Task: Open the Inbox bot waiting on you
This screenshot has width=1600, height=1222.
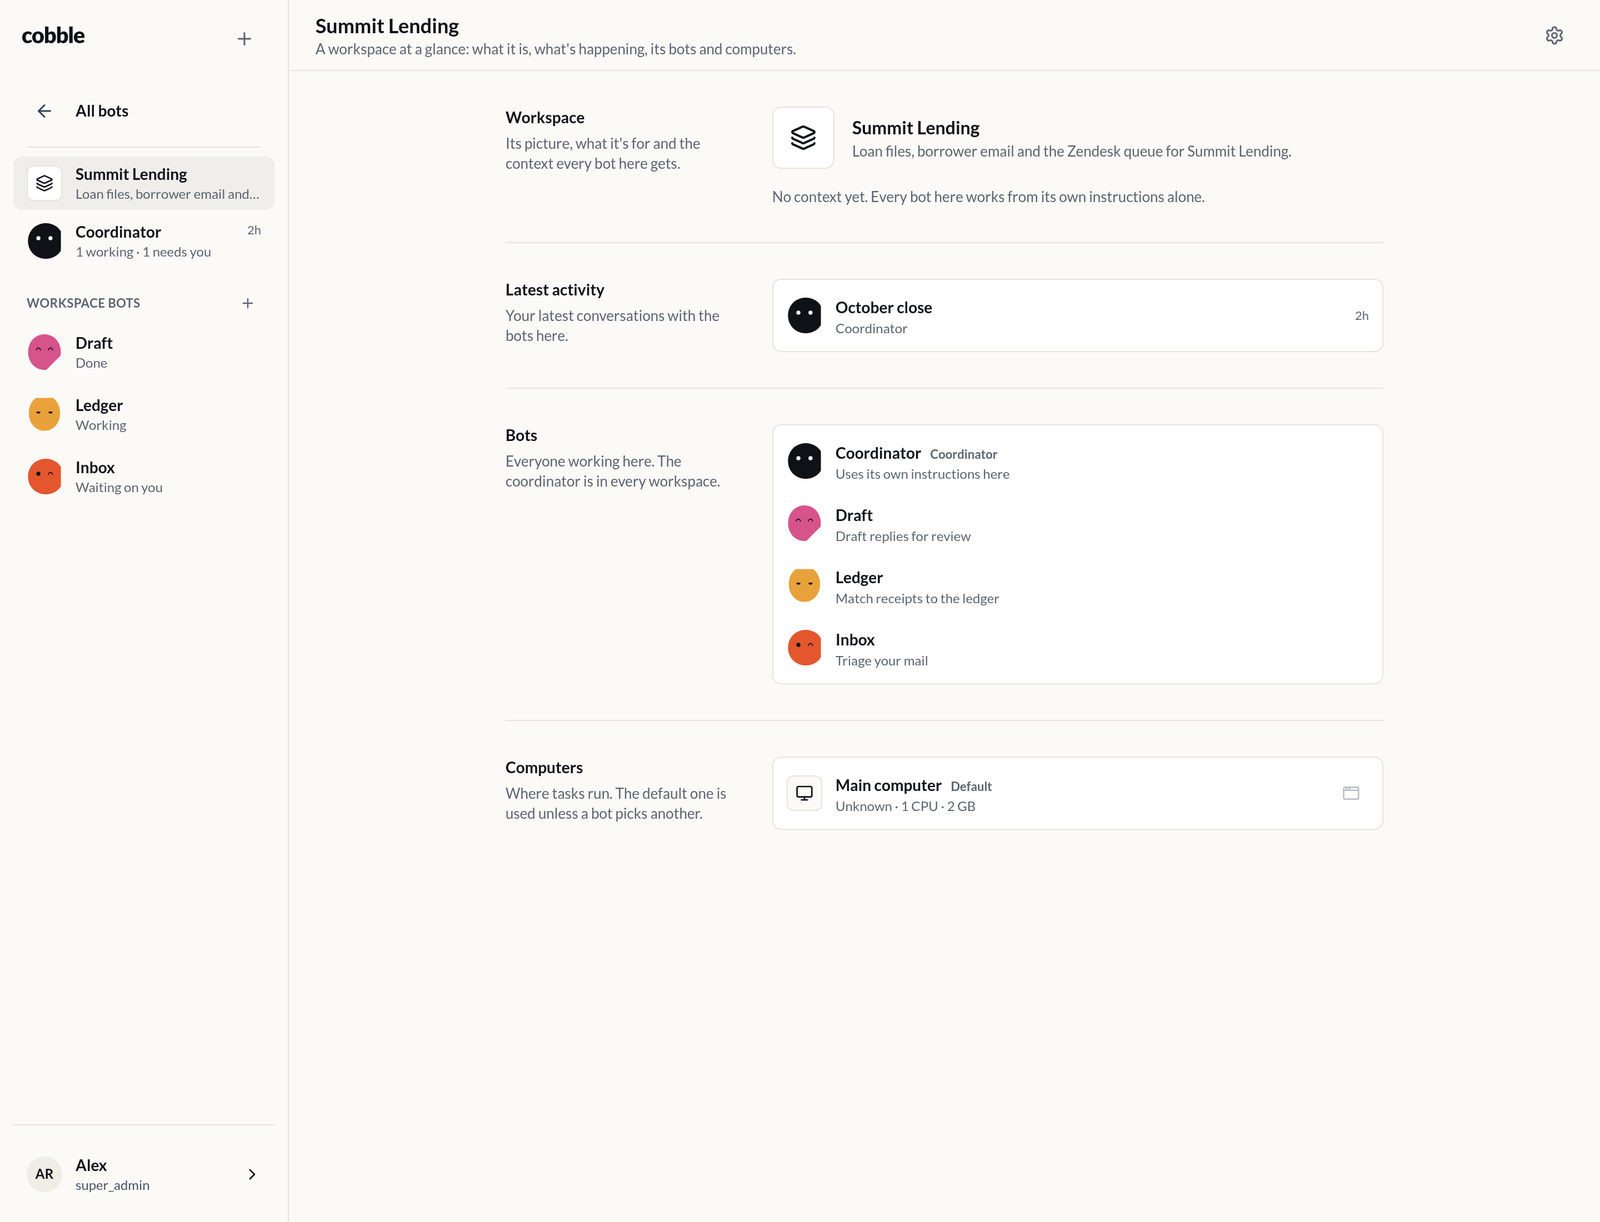Action: point(144,476)
